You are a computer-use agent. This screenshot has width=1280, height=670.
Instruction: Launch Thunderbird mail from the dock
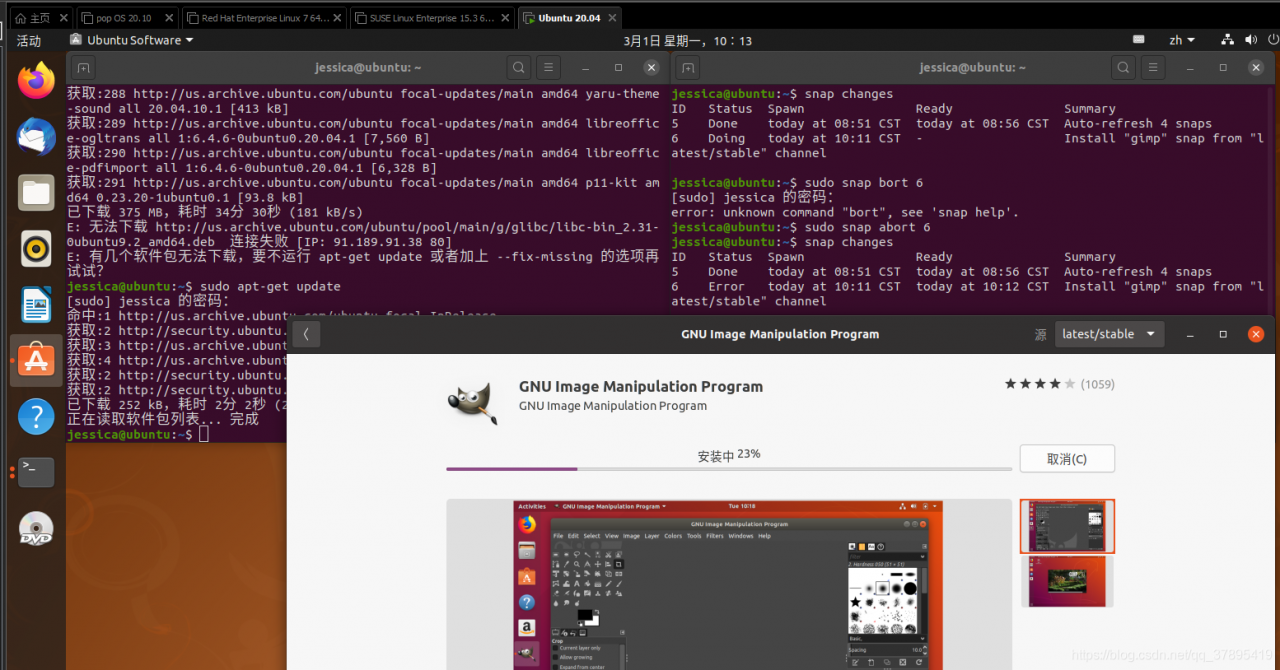36,136
